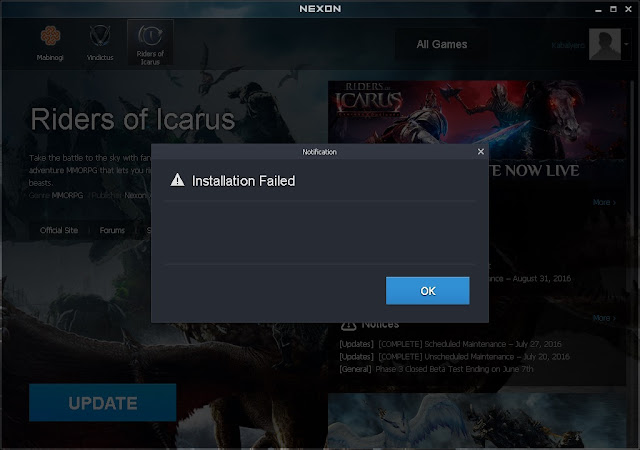Open the All Games list
This screenshot has height=450, width=640.
click(x=442, y=44)
